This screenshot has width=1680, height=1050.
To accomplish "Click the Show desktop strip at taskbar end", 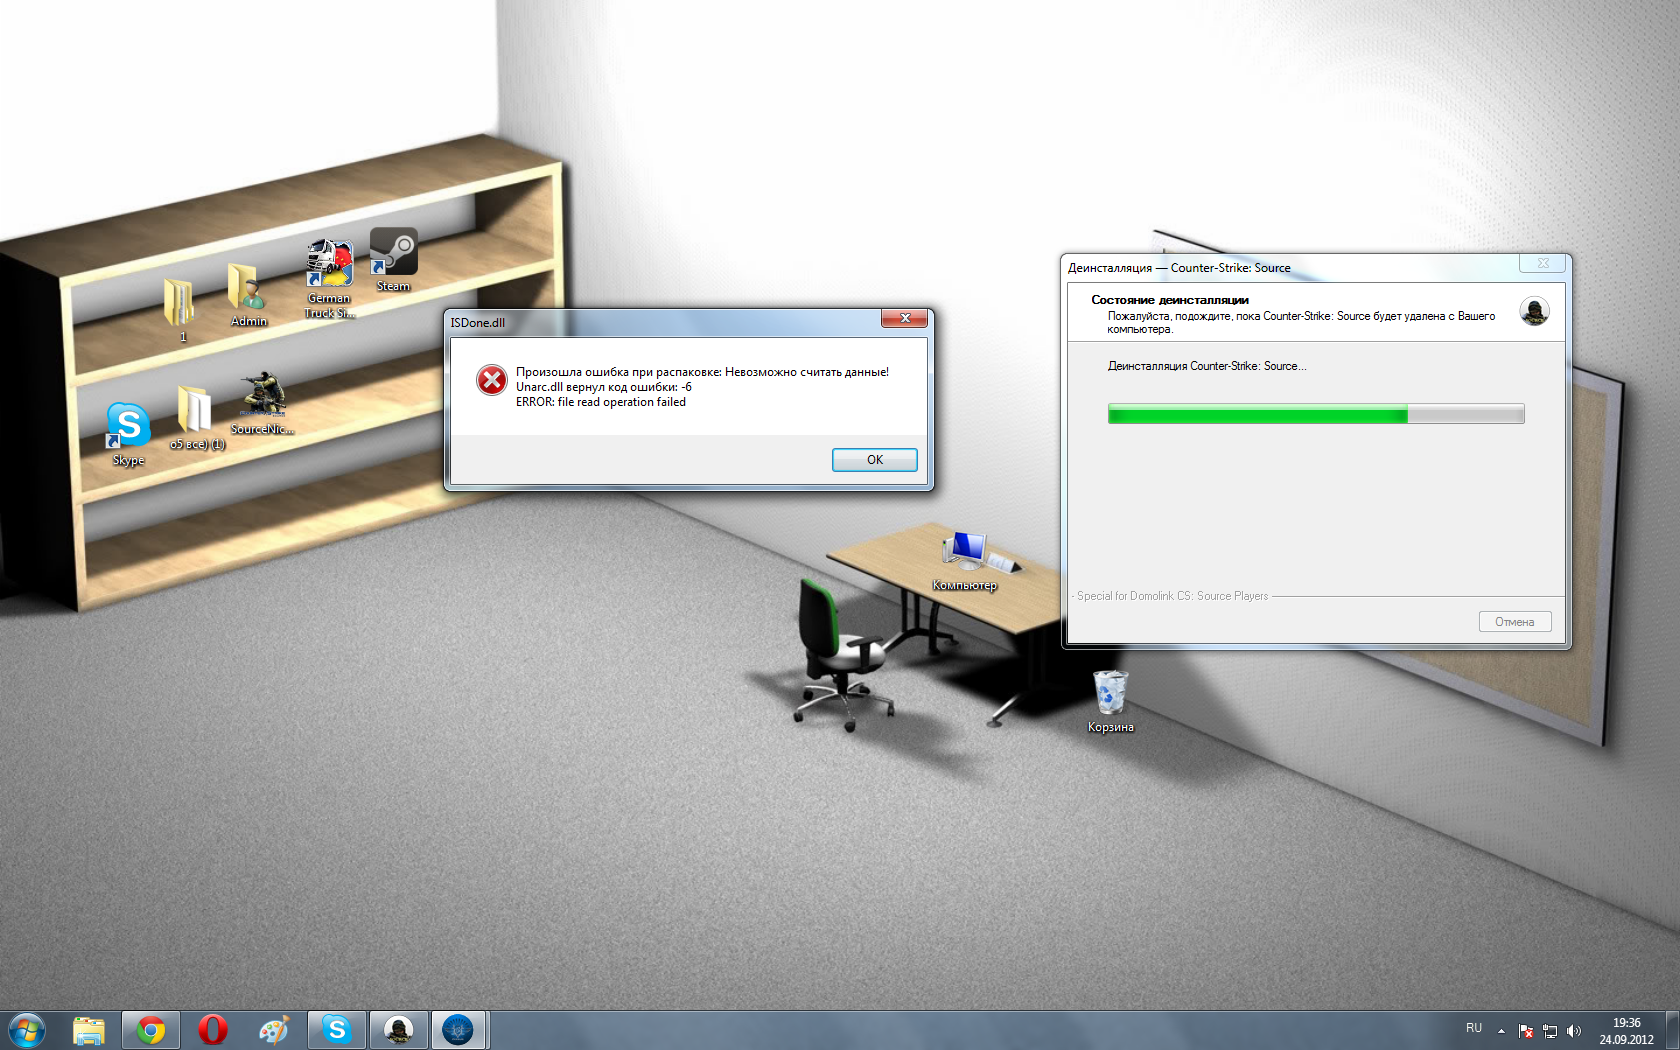I will pyautogui.click(x=1672, y=1030).
